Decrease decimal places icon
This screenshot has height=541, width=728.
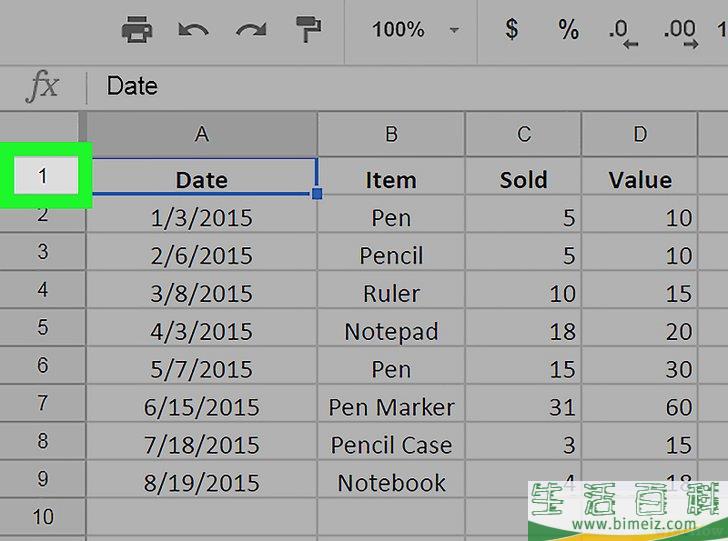click(x=624, y=31)
